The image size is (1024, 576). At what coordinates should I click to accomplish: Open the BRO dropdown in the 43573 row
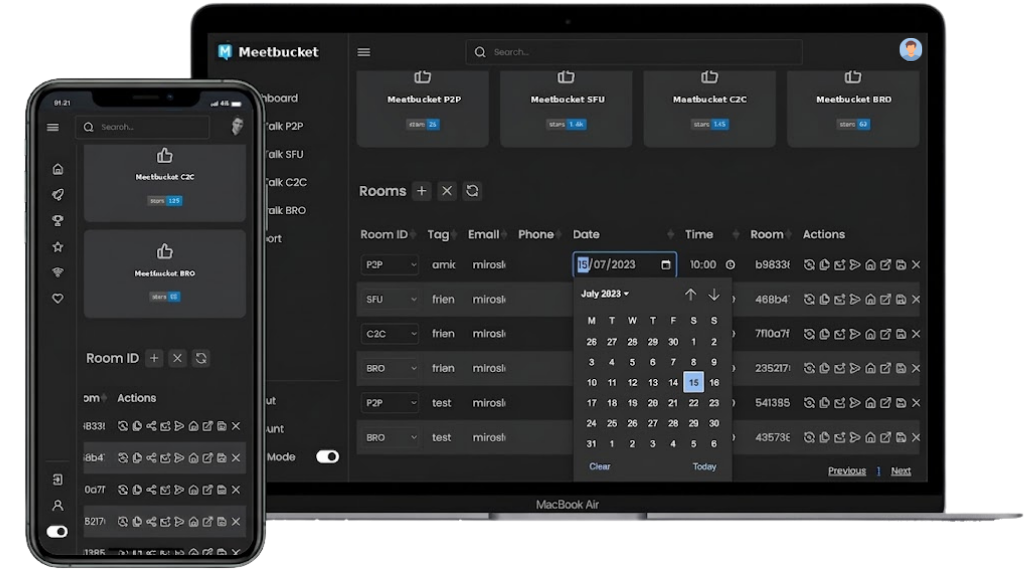(x=390, y=438)
